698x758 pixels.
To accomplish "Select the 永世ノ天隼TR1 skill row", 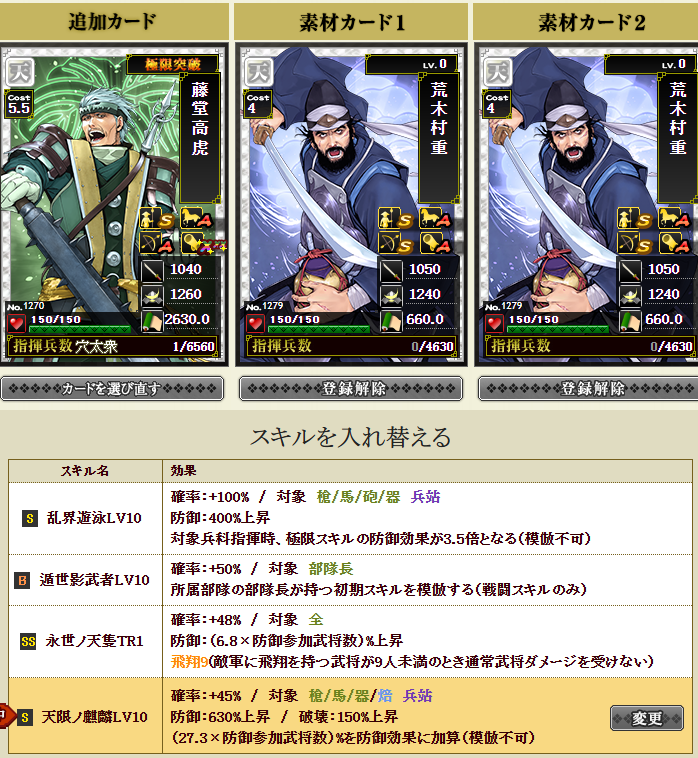I will pyautogui.click(x=350, y=641).
